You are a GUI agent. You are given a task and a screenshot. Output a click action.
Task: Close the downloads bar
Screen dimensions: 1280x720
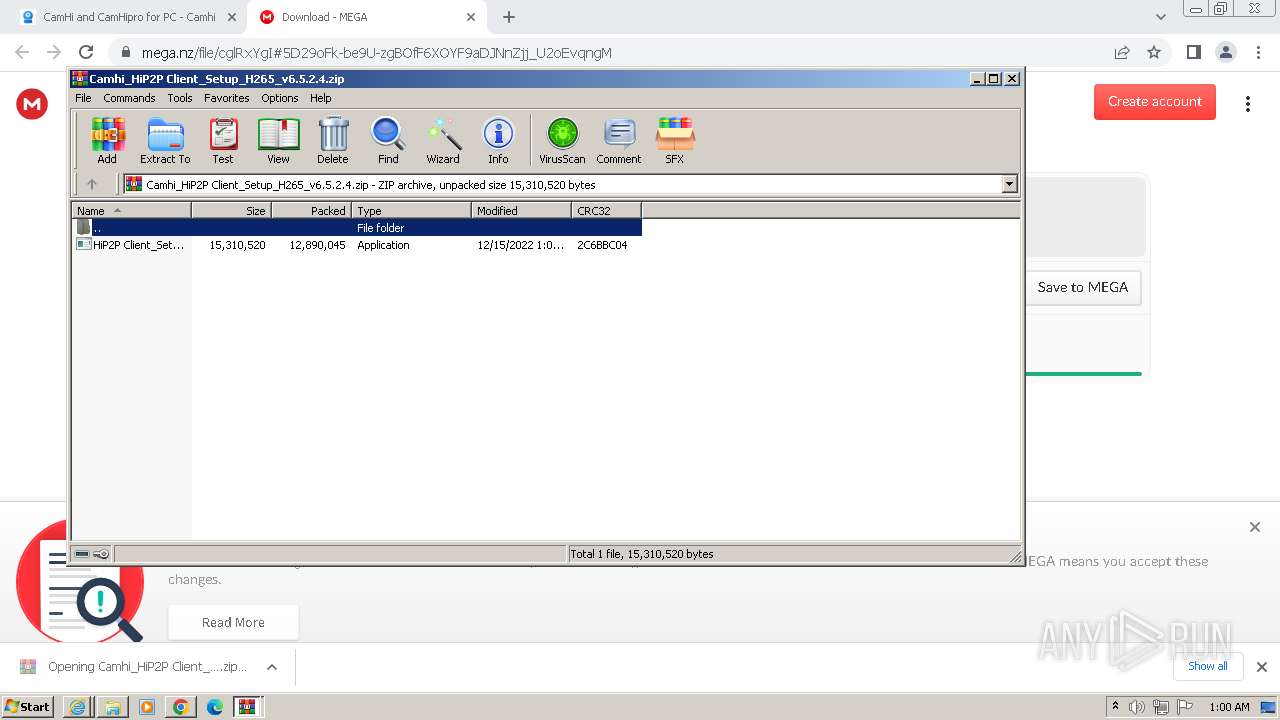pyautogui.click(x=1262, y=667)
